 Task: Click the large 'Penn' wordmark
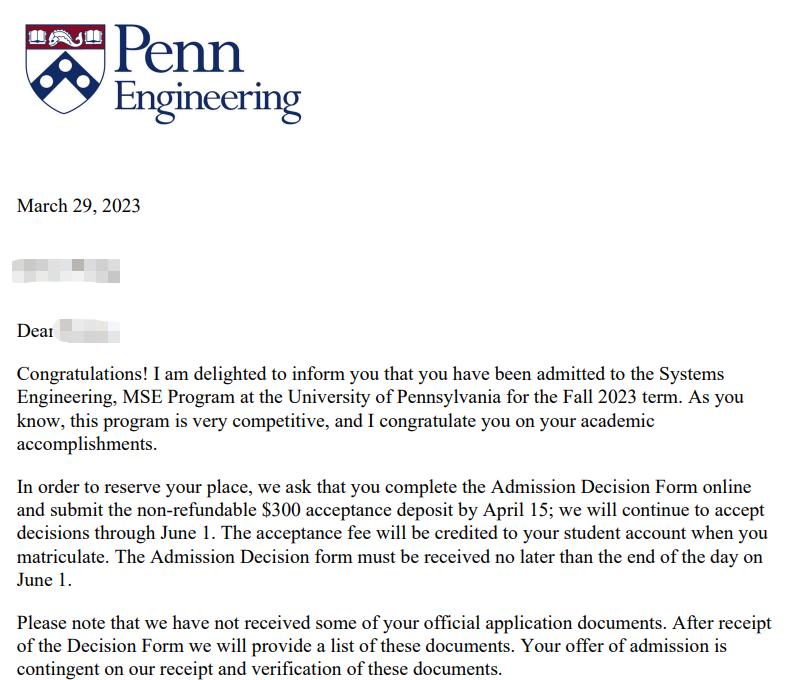coord(178,49)
